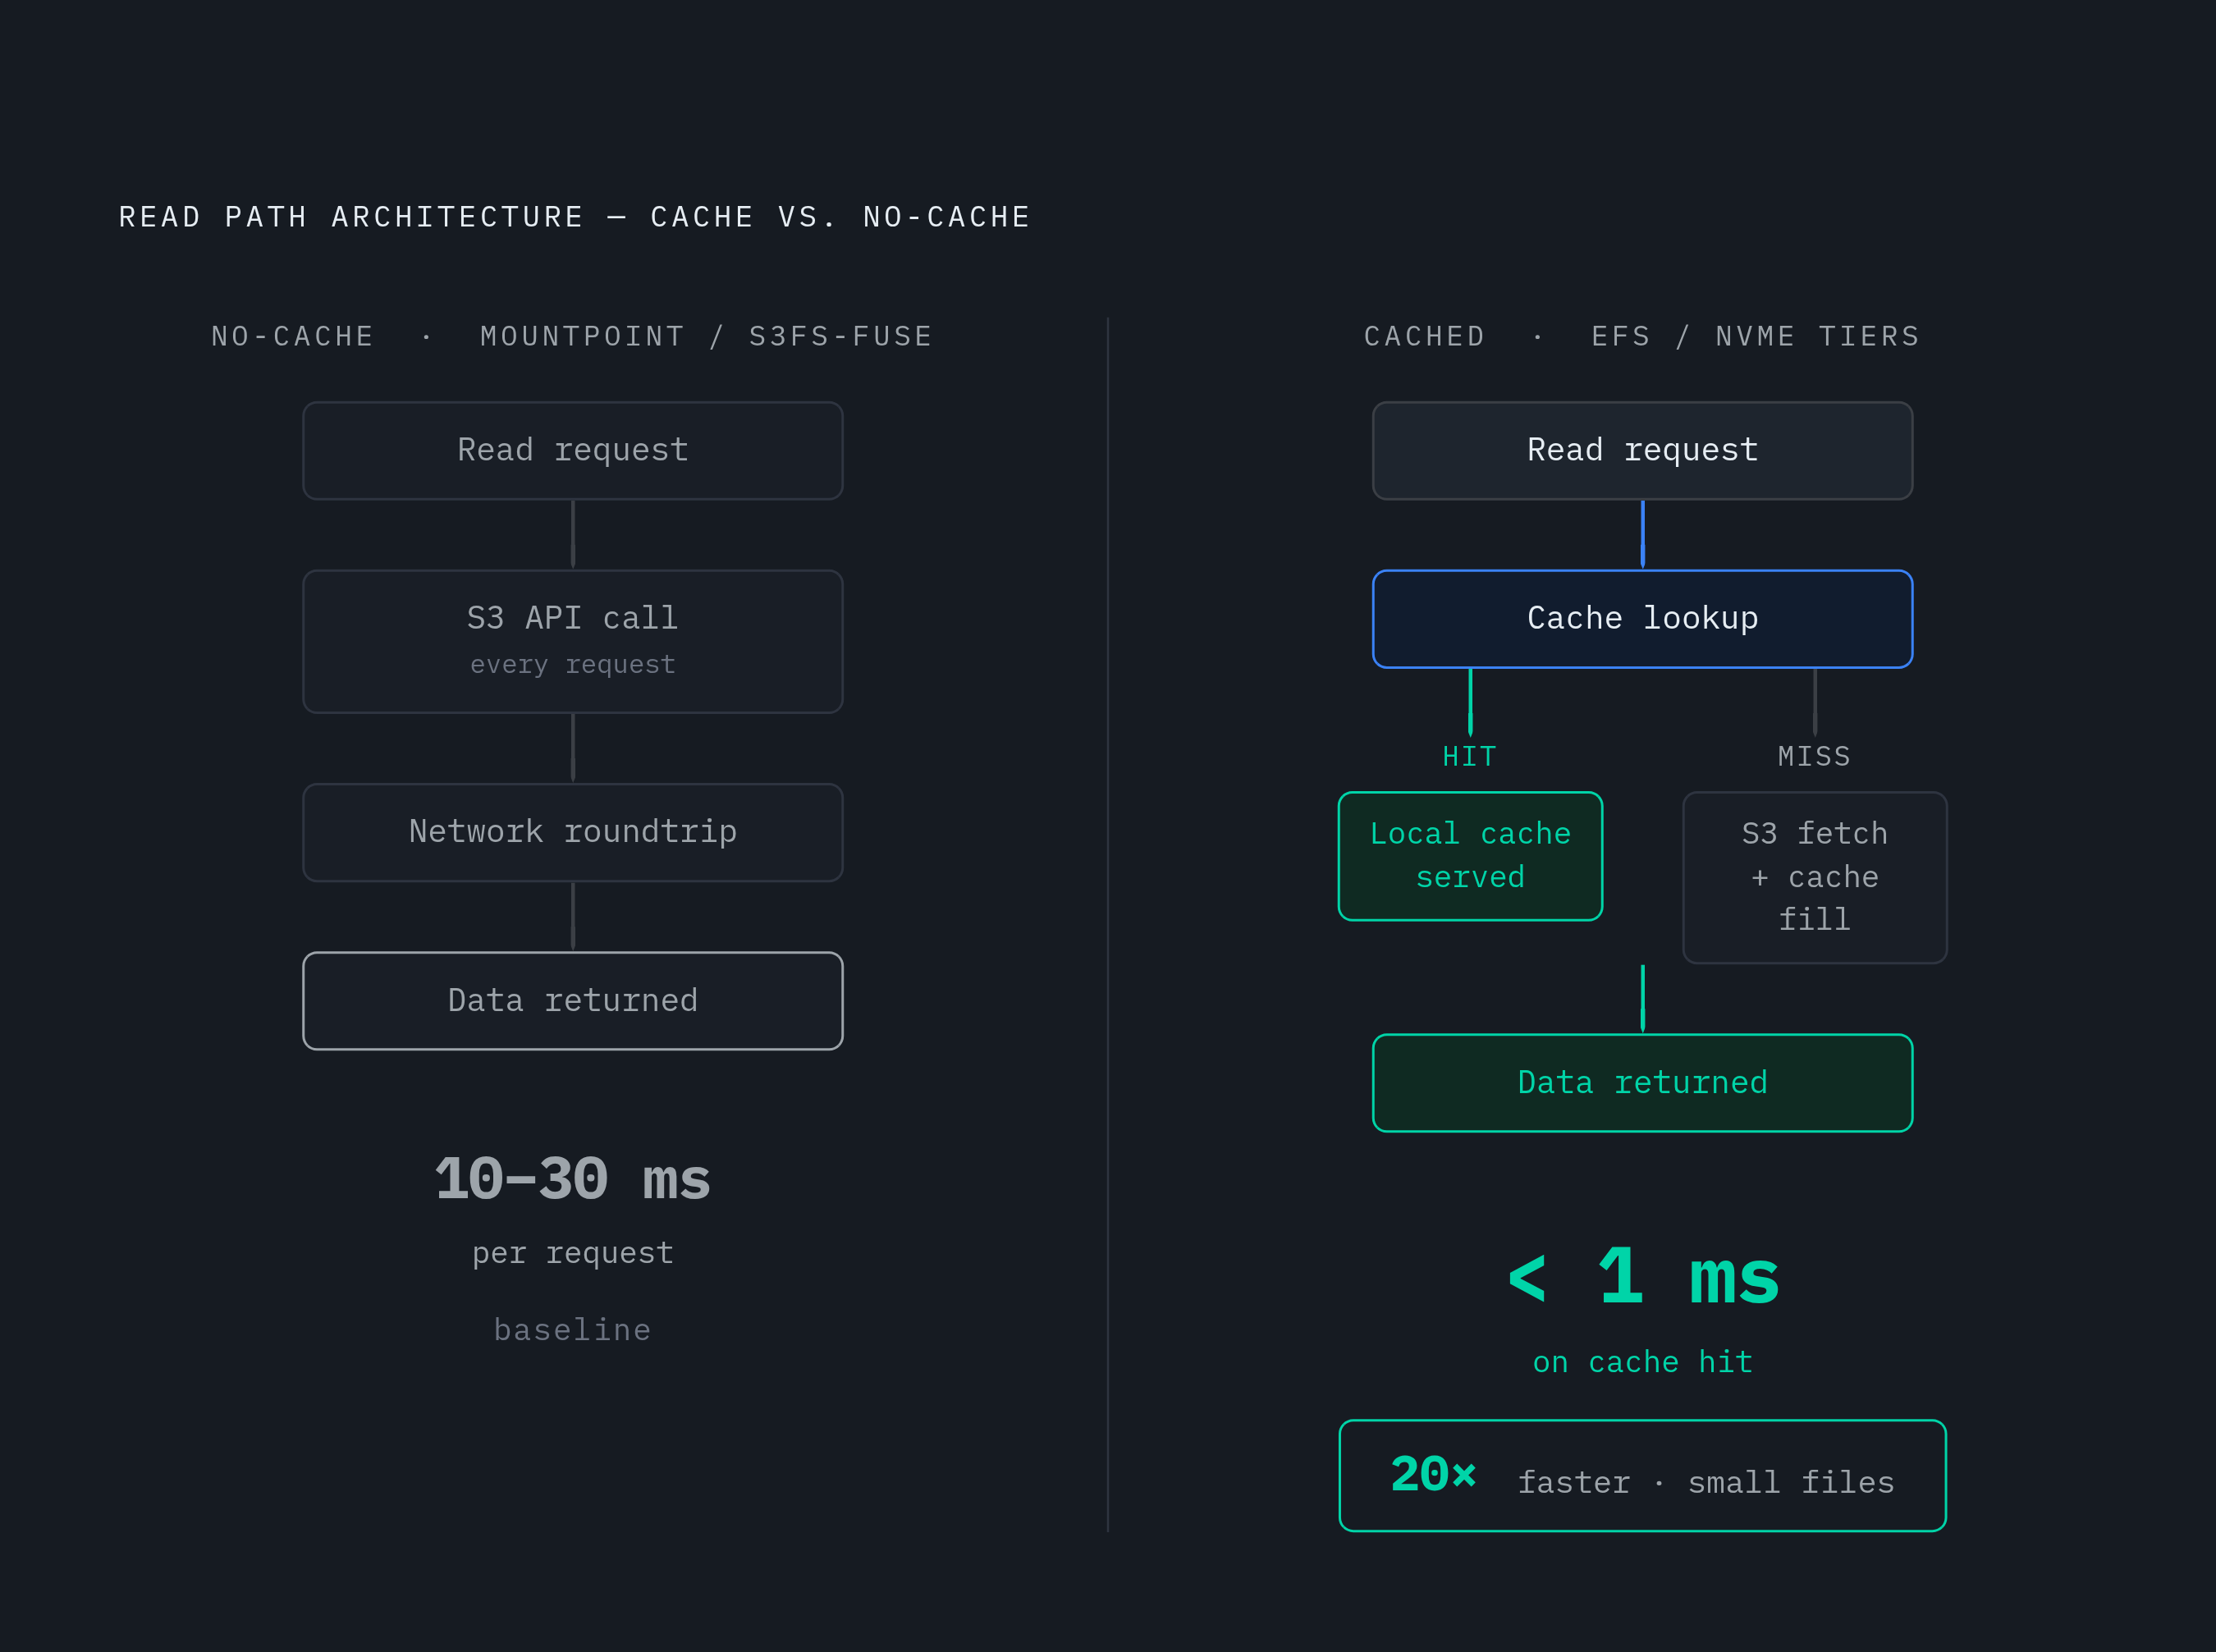
Task: Click the Read Path Architecture title
Action: tap(575, 217)
